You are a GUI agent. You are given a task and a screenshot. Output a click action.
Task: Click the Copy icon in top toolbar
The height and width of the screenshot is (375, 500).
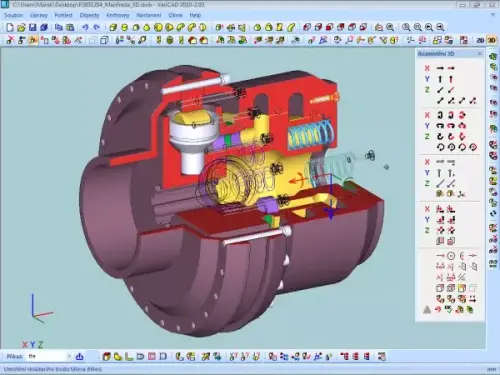[x=59, y=28]
